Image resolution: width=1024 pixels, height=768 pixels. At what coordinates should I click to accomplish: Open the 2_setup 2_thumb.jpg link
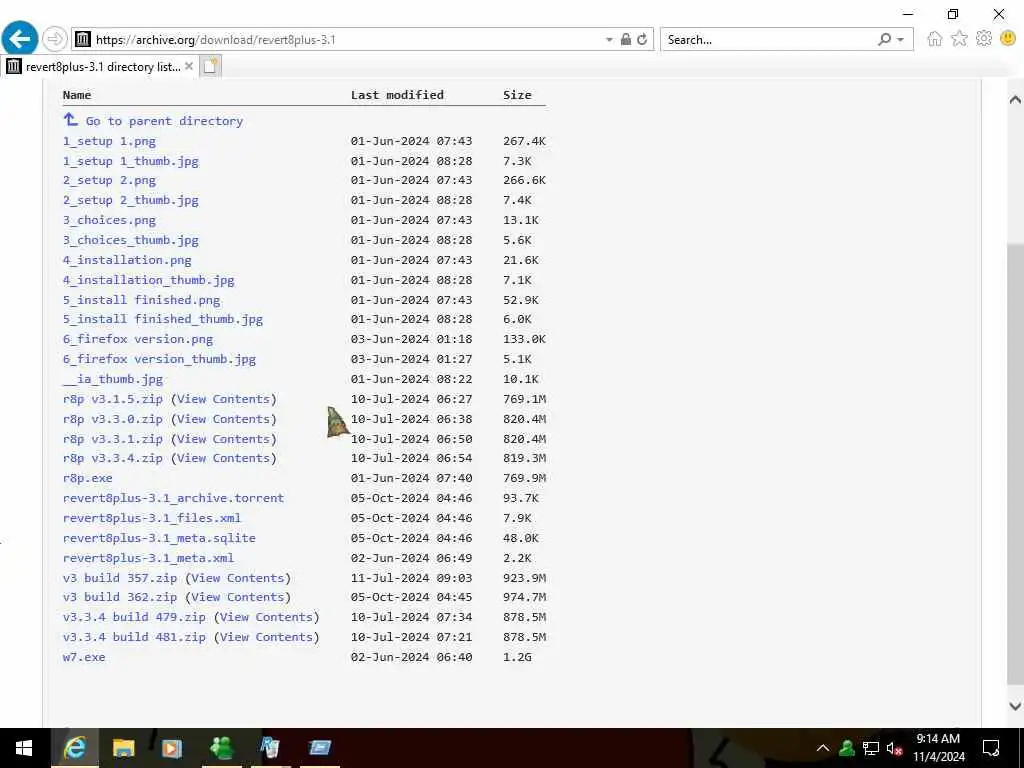(x=131, y=200)
